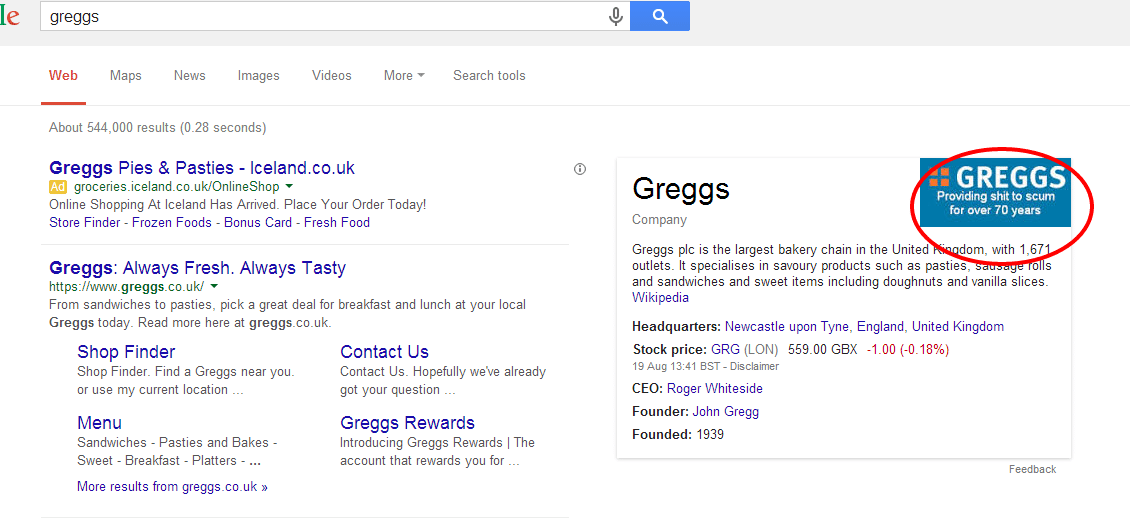
Task: Click the Greggs knowledge panel title
Action: pyautogui.click(x=681, y=189)
